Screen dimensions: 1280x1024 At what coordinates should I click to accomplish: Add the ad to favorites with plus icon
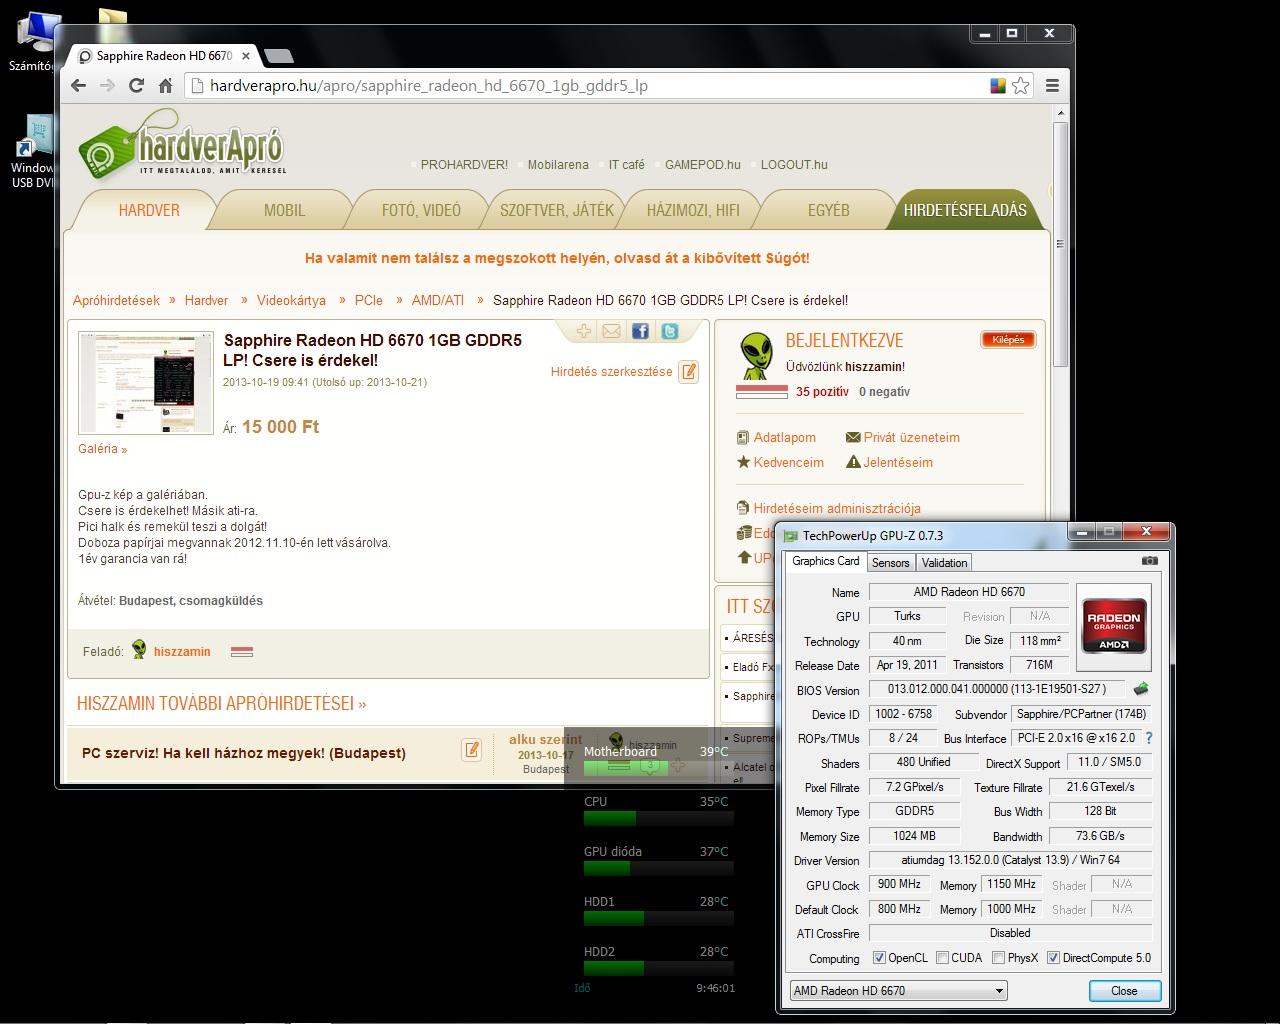point(584,331)
